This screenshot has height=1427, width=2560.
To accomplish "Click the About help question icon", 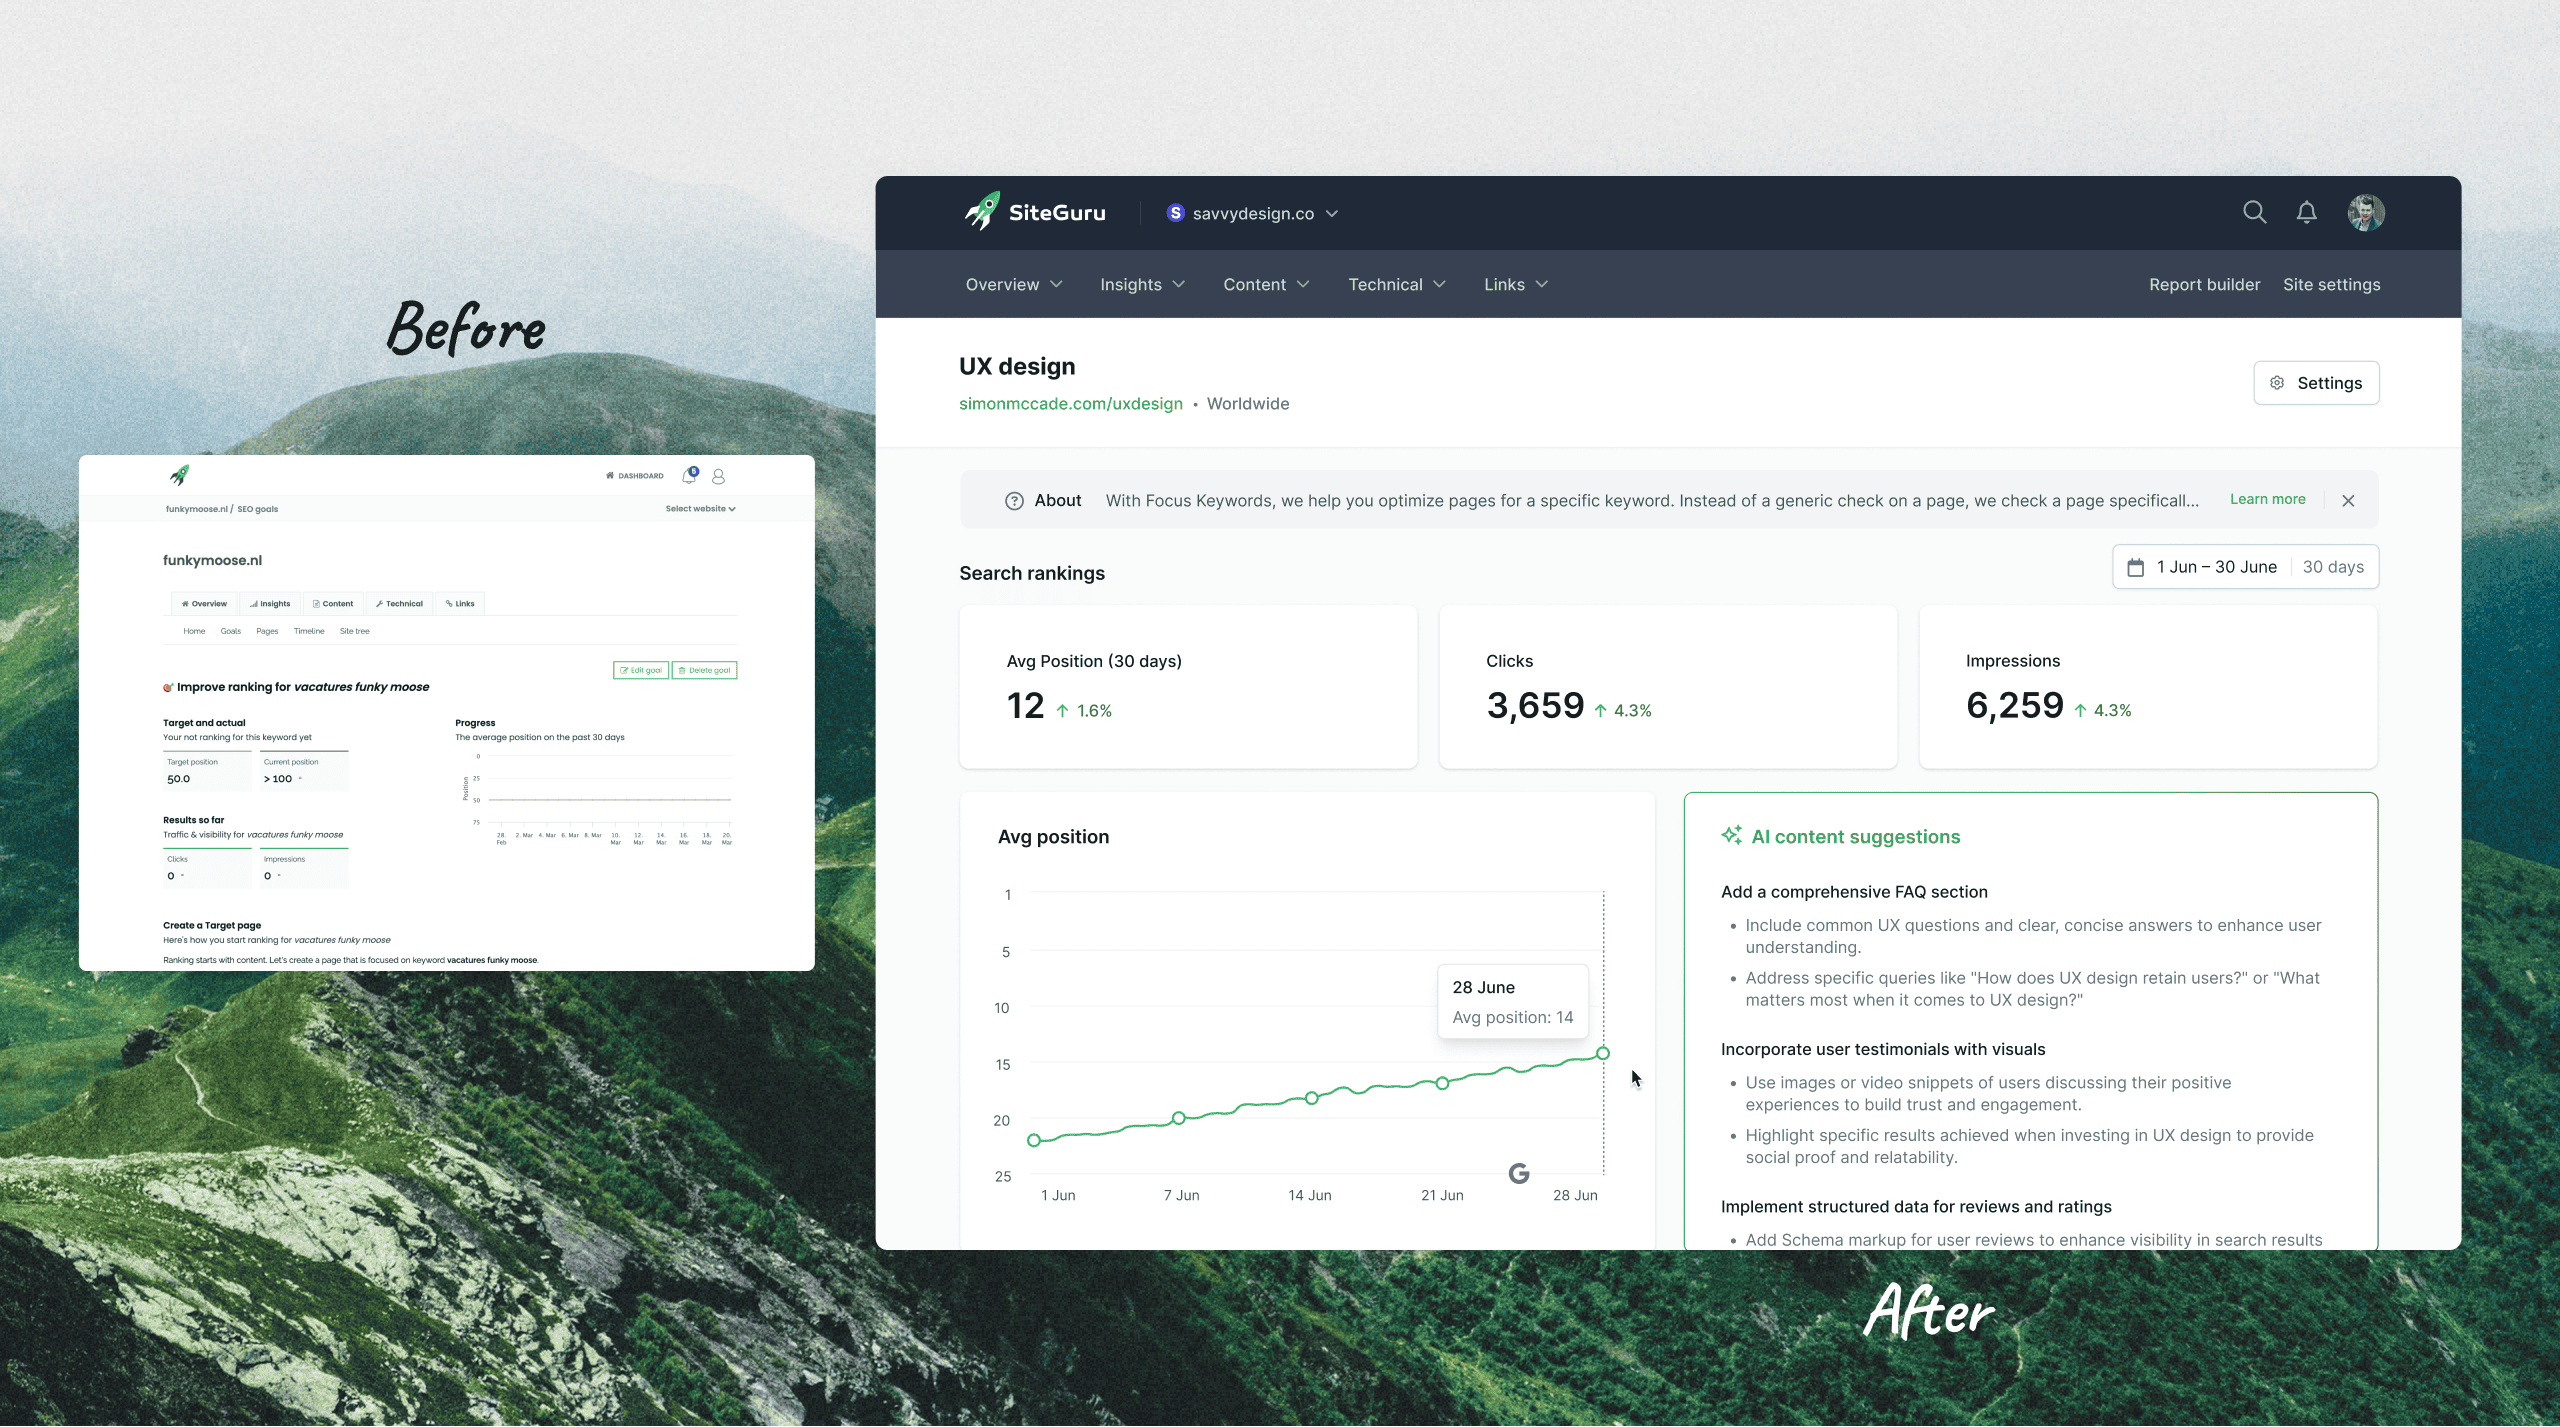I will (1013, 500).
